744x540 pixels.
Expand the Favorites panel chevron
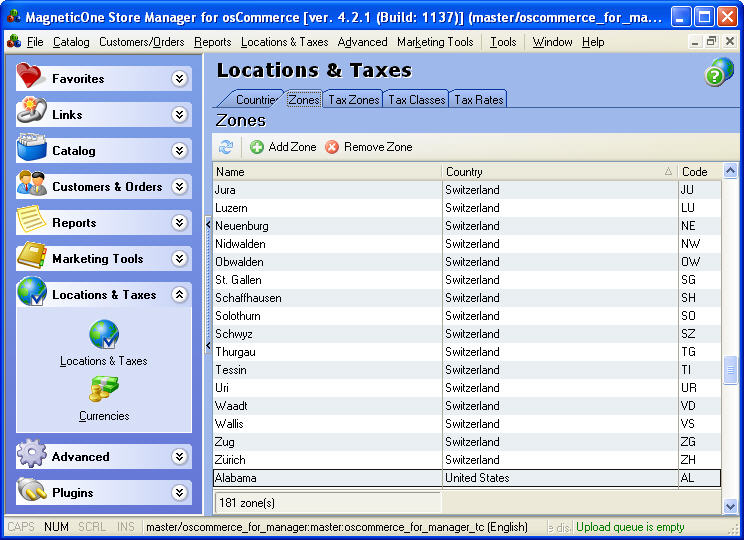(x=179, y=78)
